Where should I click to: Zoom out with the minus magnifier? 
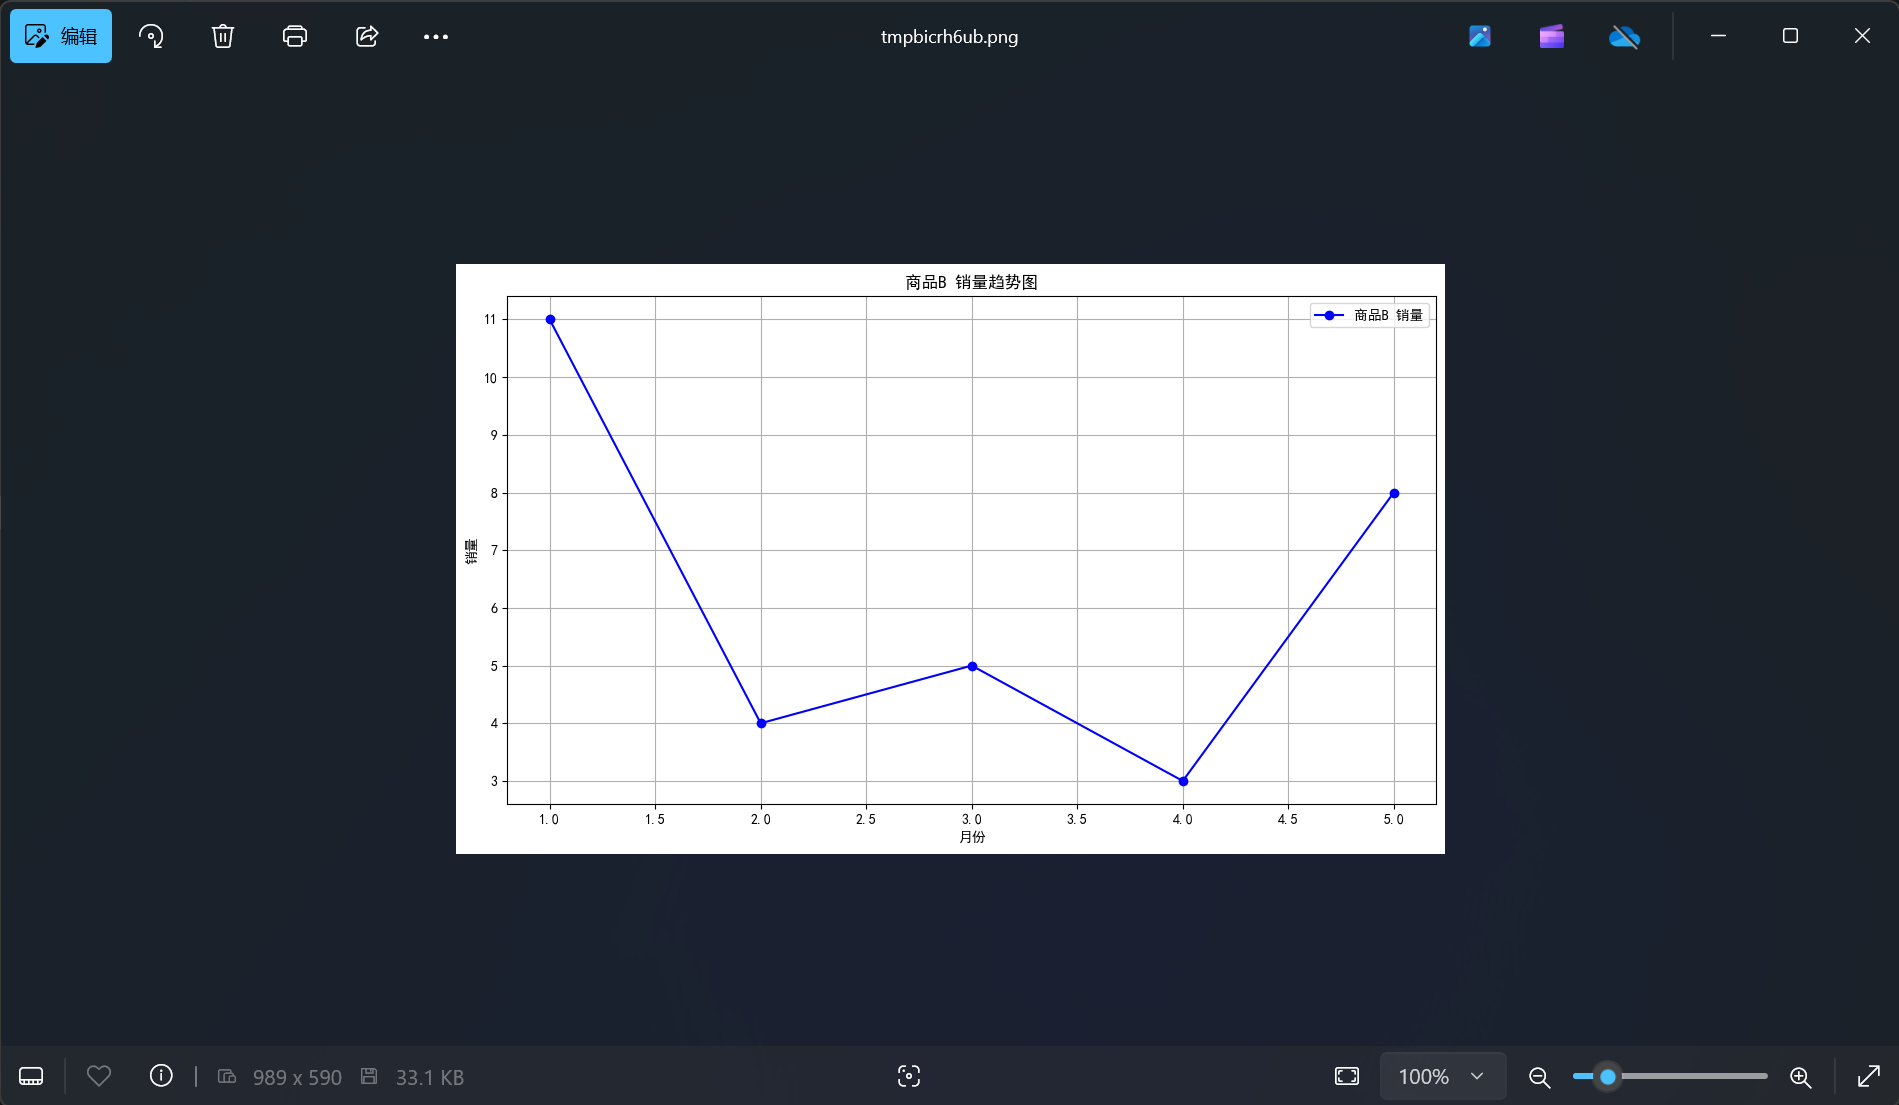click(x=1540, y=1077)
